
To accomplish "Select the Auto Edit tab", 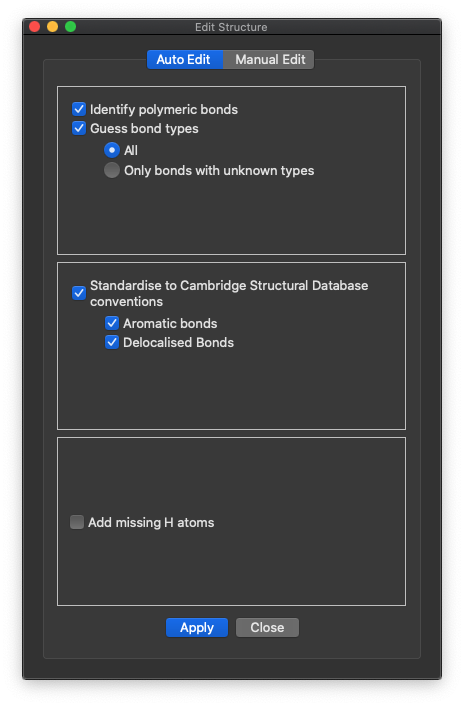I will [x=185, y=59].
